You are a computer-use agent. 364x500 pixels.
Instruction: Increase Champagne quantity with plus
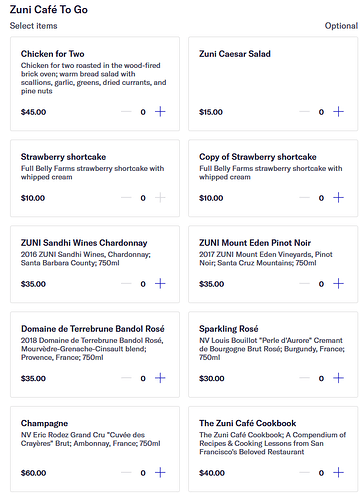[160, 472]
